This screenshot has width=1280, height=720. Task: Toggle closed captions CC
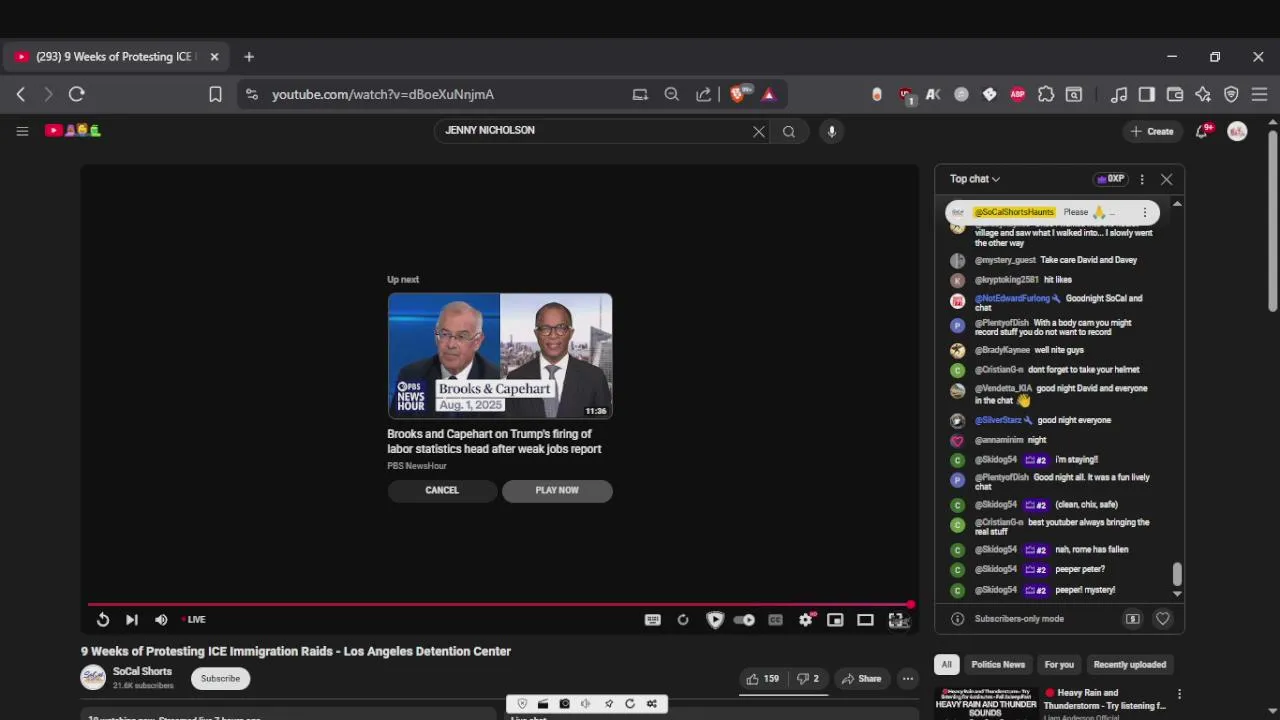click(x=775, y=620)
